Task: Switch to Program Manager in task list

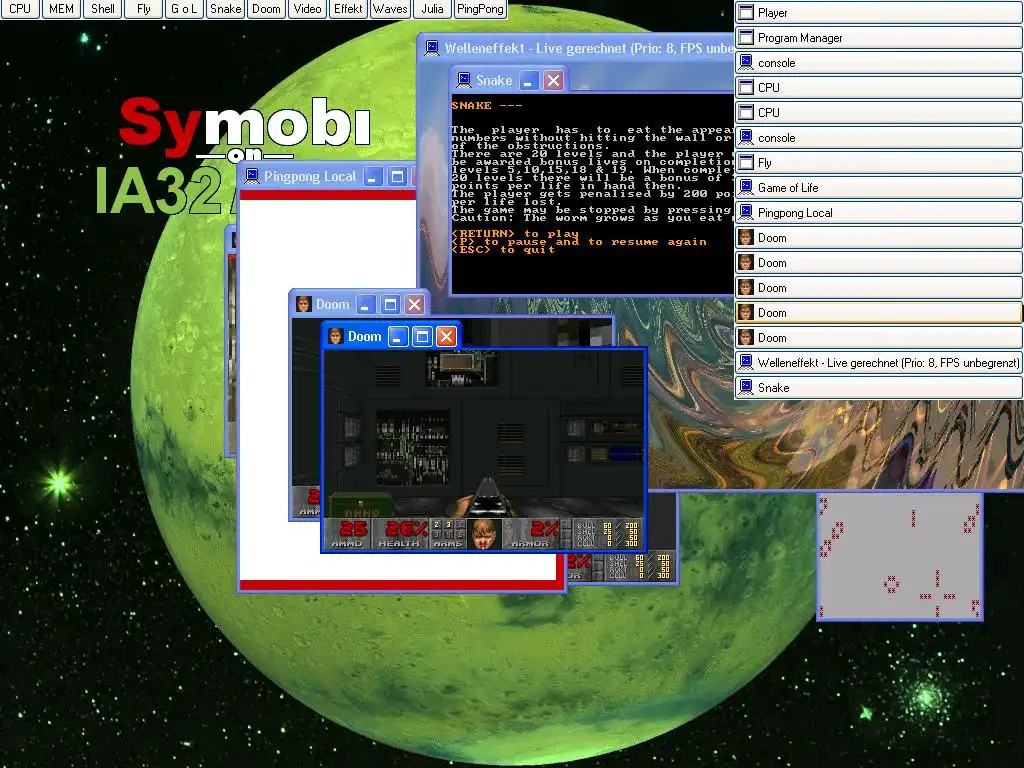Action: point(878,38)
